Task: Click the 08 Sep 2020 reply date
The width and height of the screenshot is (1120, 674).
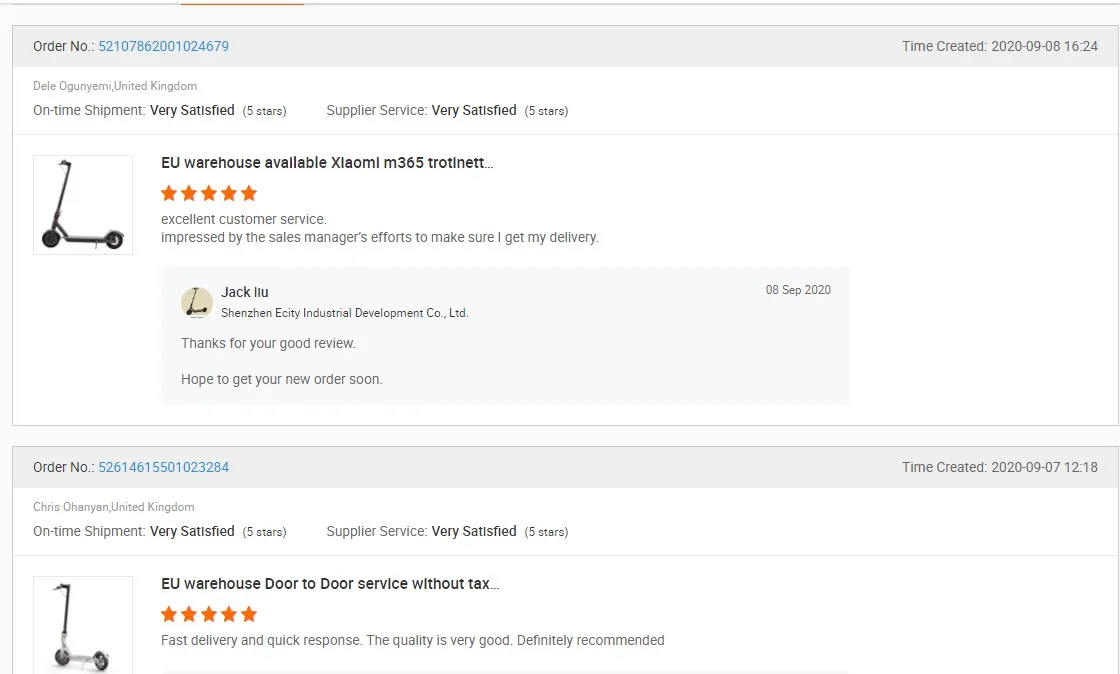Action: [x=798, y=290]
